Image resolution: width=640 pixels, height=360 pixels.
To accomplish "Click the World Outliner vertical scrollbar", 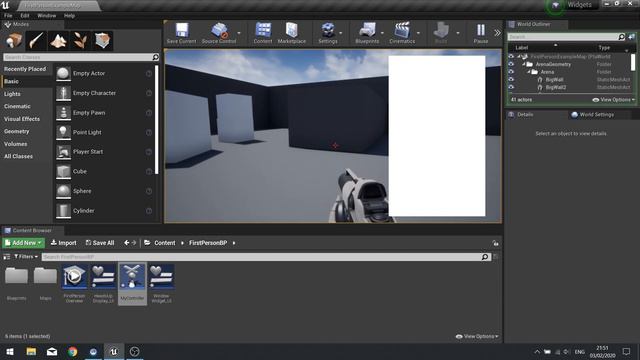I will pos(633,62).
